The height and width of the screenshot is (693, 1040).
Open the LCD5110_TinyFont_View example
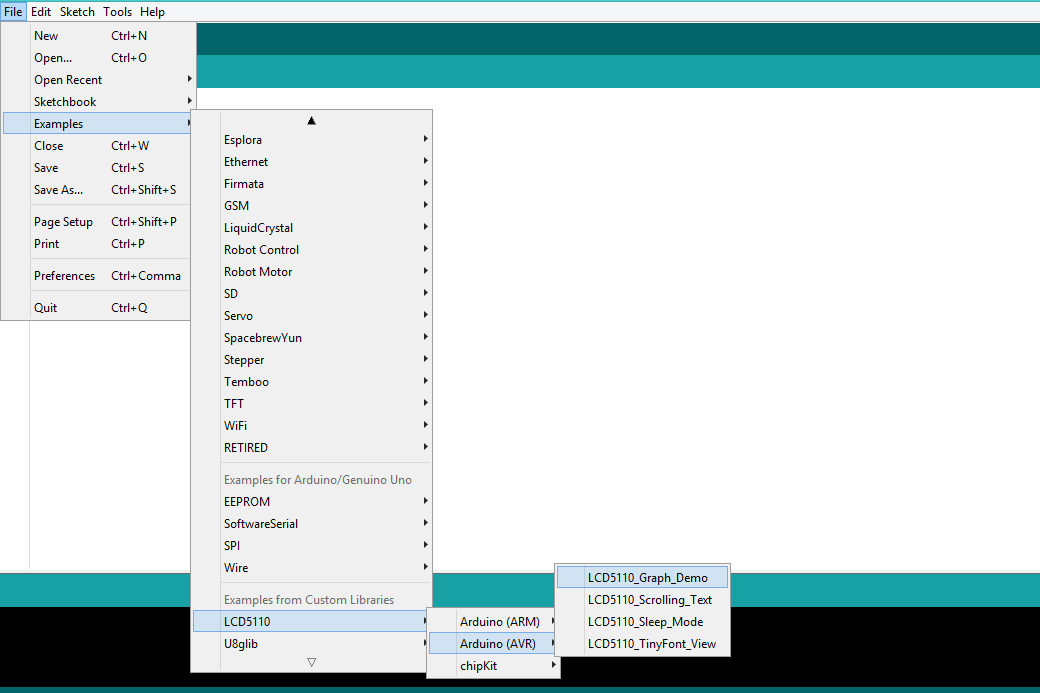pos(643,643)
